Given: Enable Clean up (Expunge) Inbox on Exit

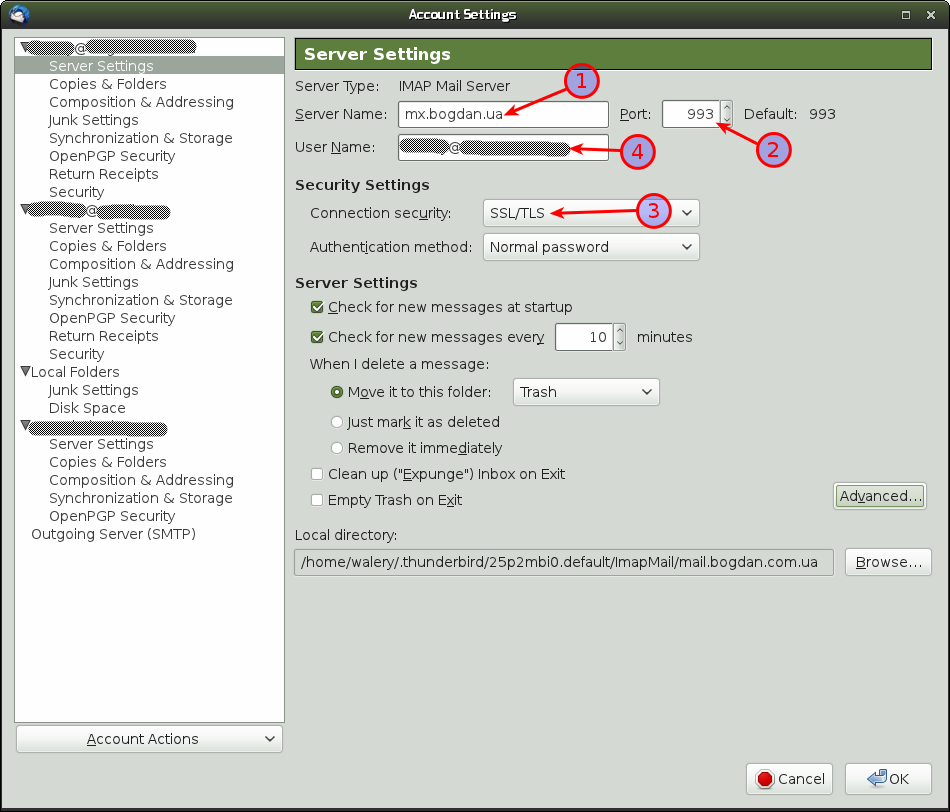Looking at the screenshot, I should click(317, 474).
